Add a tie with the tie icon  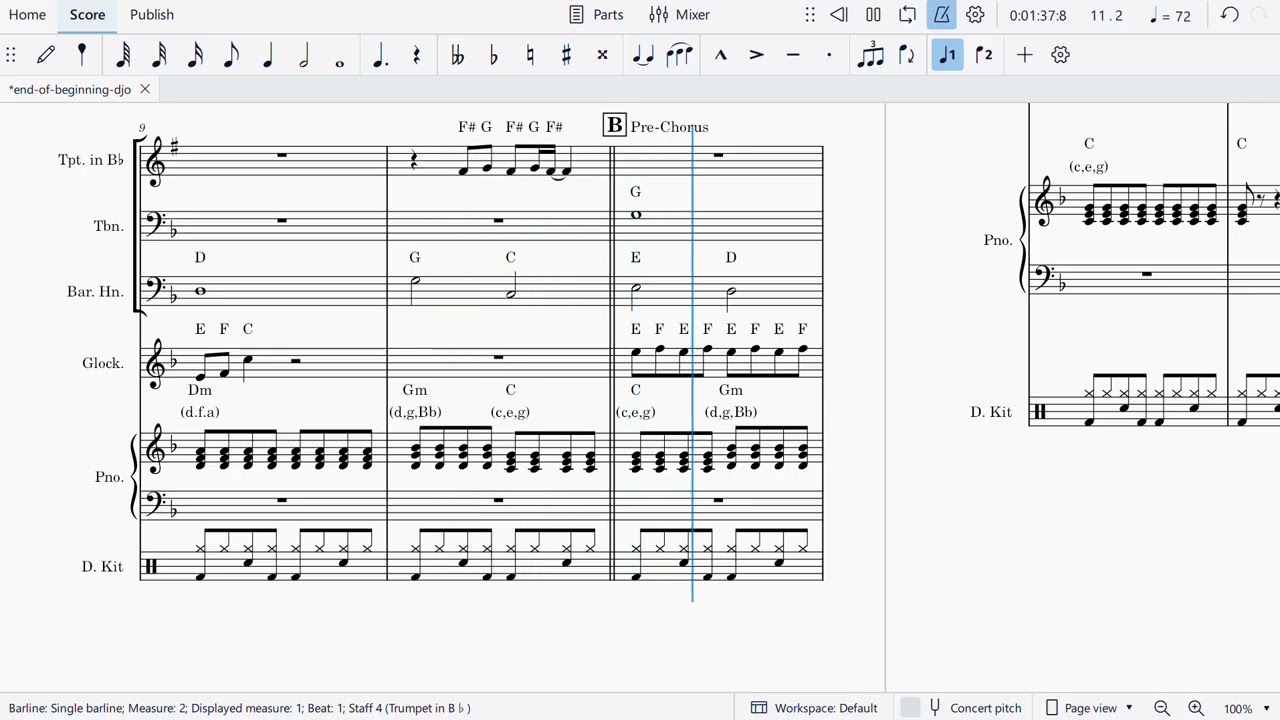click(x=643, y=55)
